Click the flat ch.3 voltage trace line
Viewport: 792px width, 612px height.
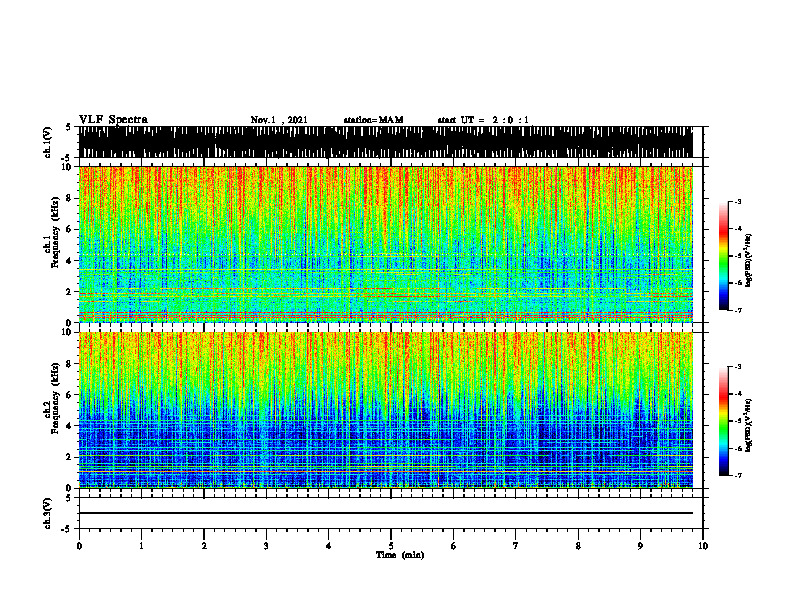[385, 513]
